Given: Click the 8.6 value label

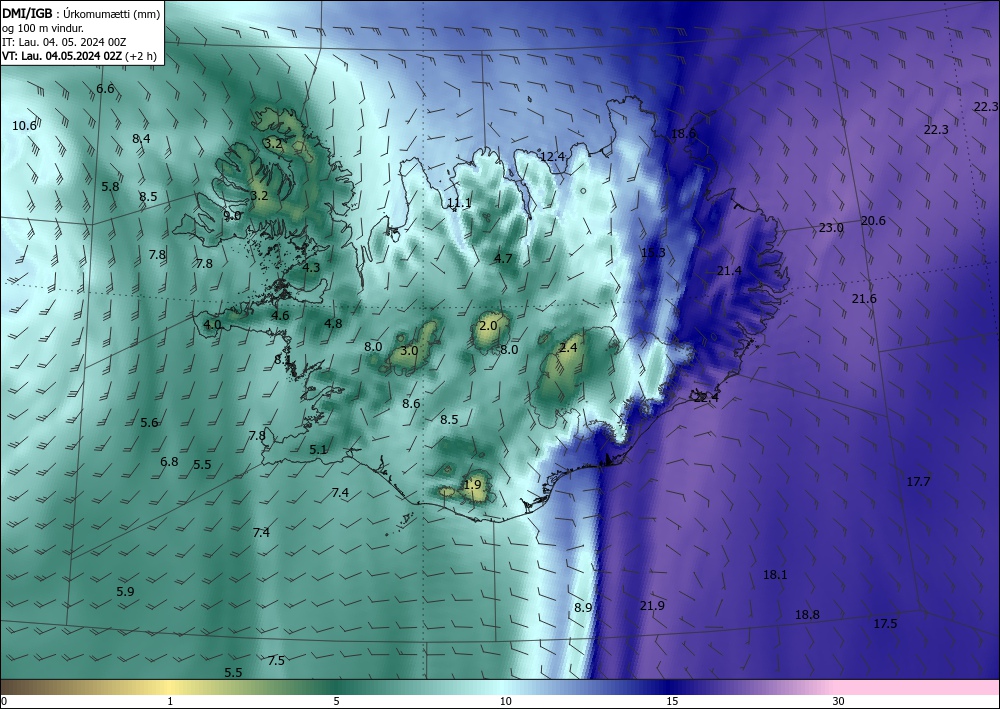Looking at the screenshot, I should (x=411, y=404).
